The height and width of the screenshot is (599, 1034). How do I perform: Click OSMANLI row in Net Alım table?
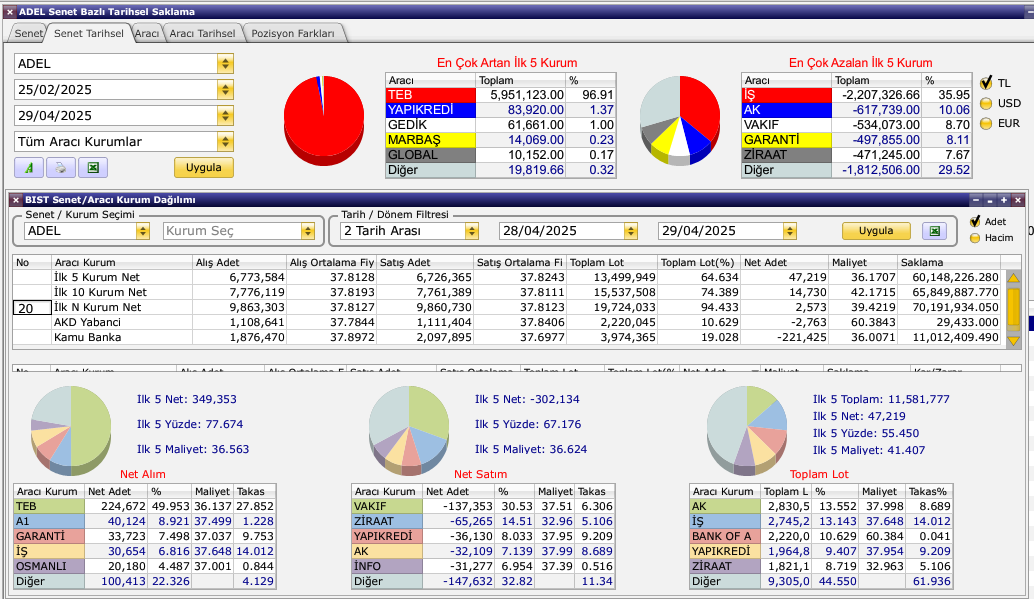(145, 567)
